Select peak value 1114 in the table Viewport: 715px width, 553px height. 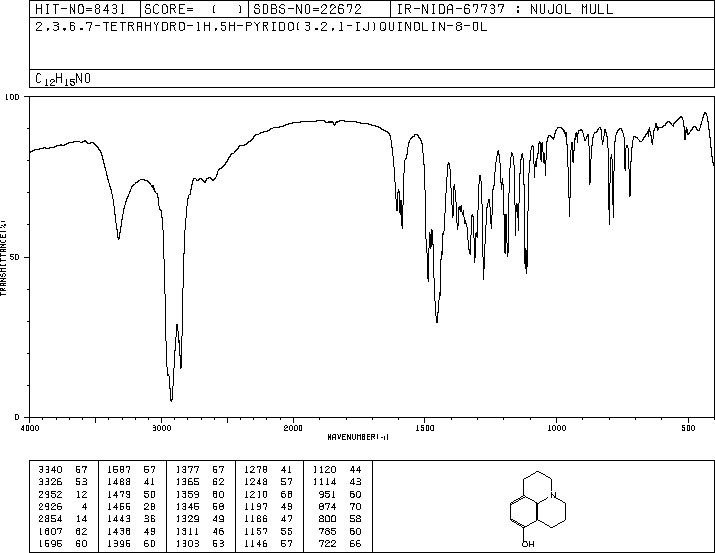325,482
